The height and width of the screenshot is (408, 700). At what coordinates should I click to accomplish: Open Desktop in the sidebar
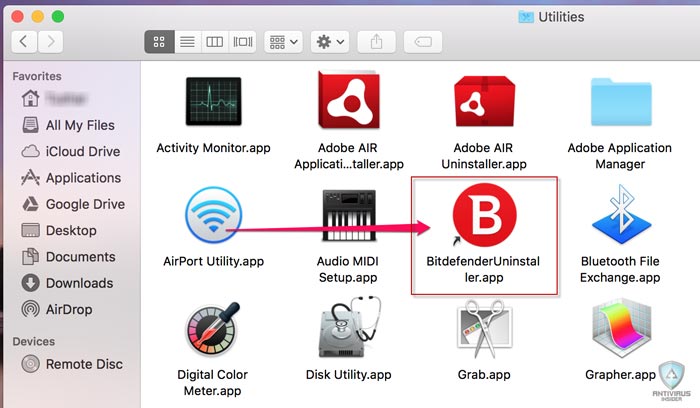(59, 230)
